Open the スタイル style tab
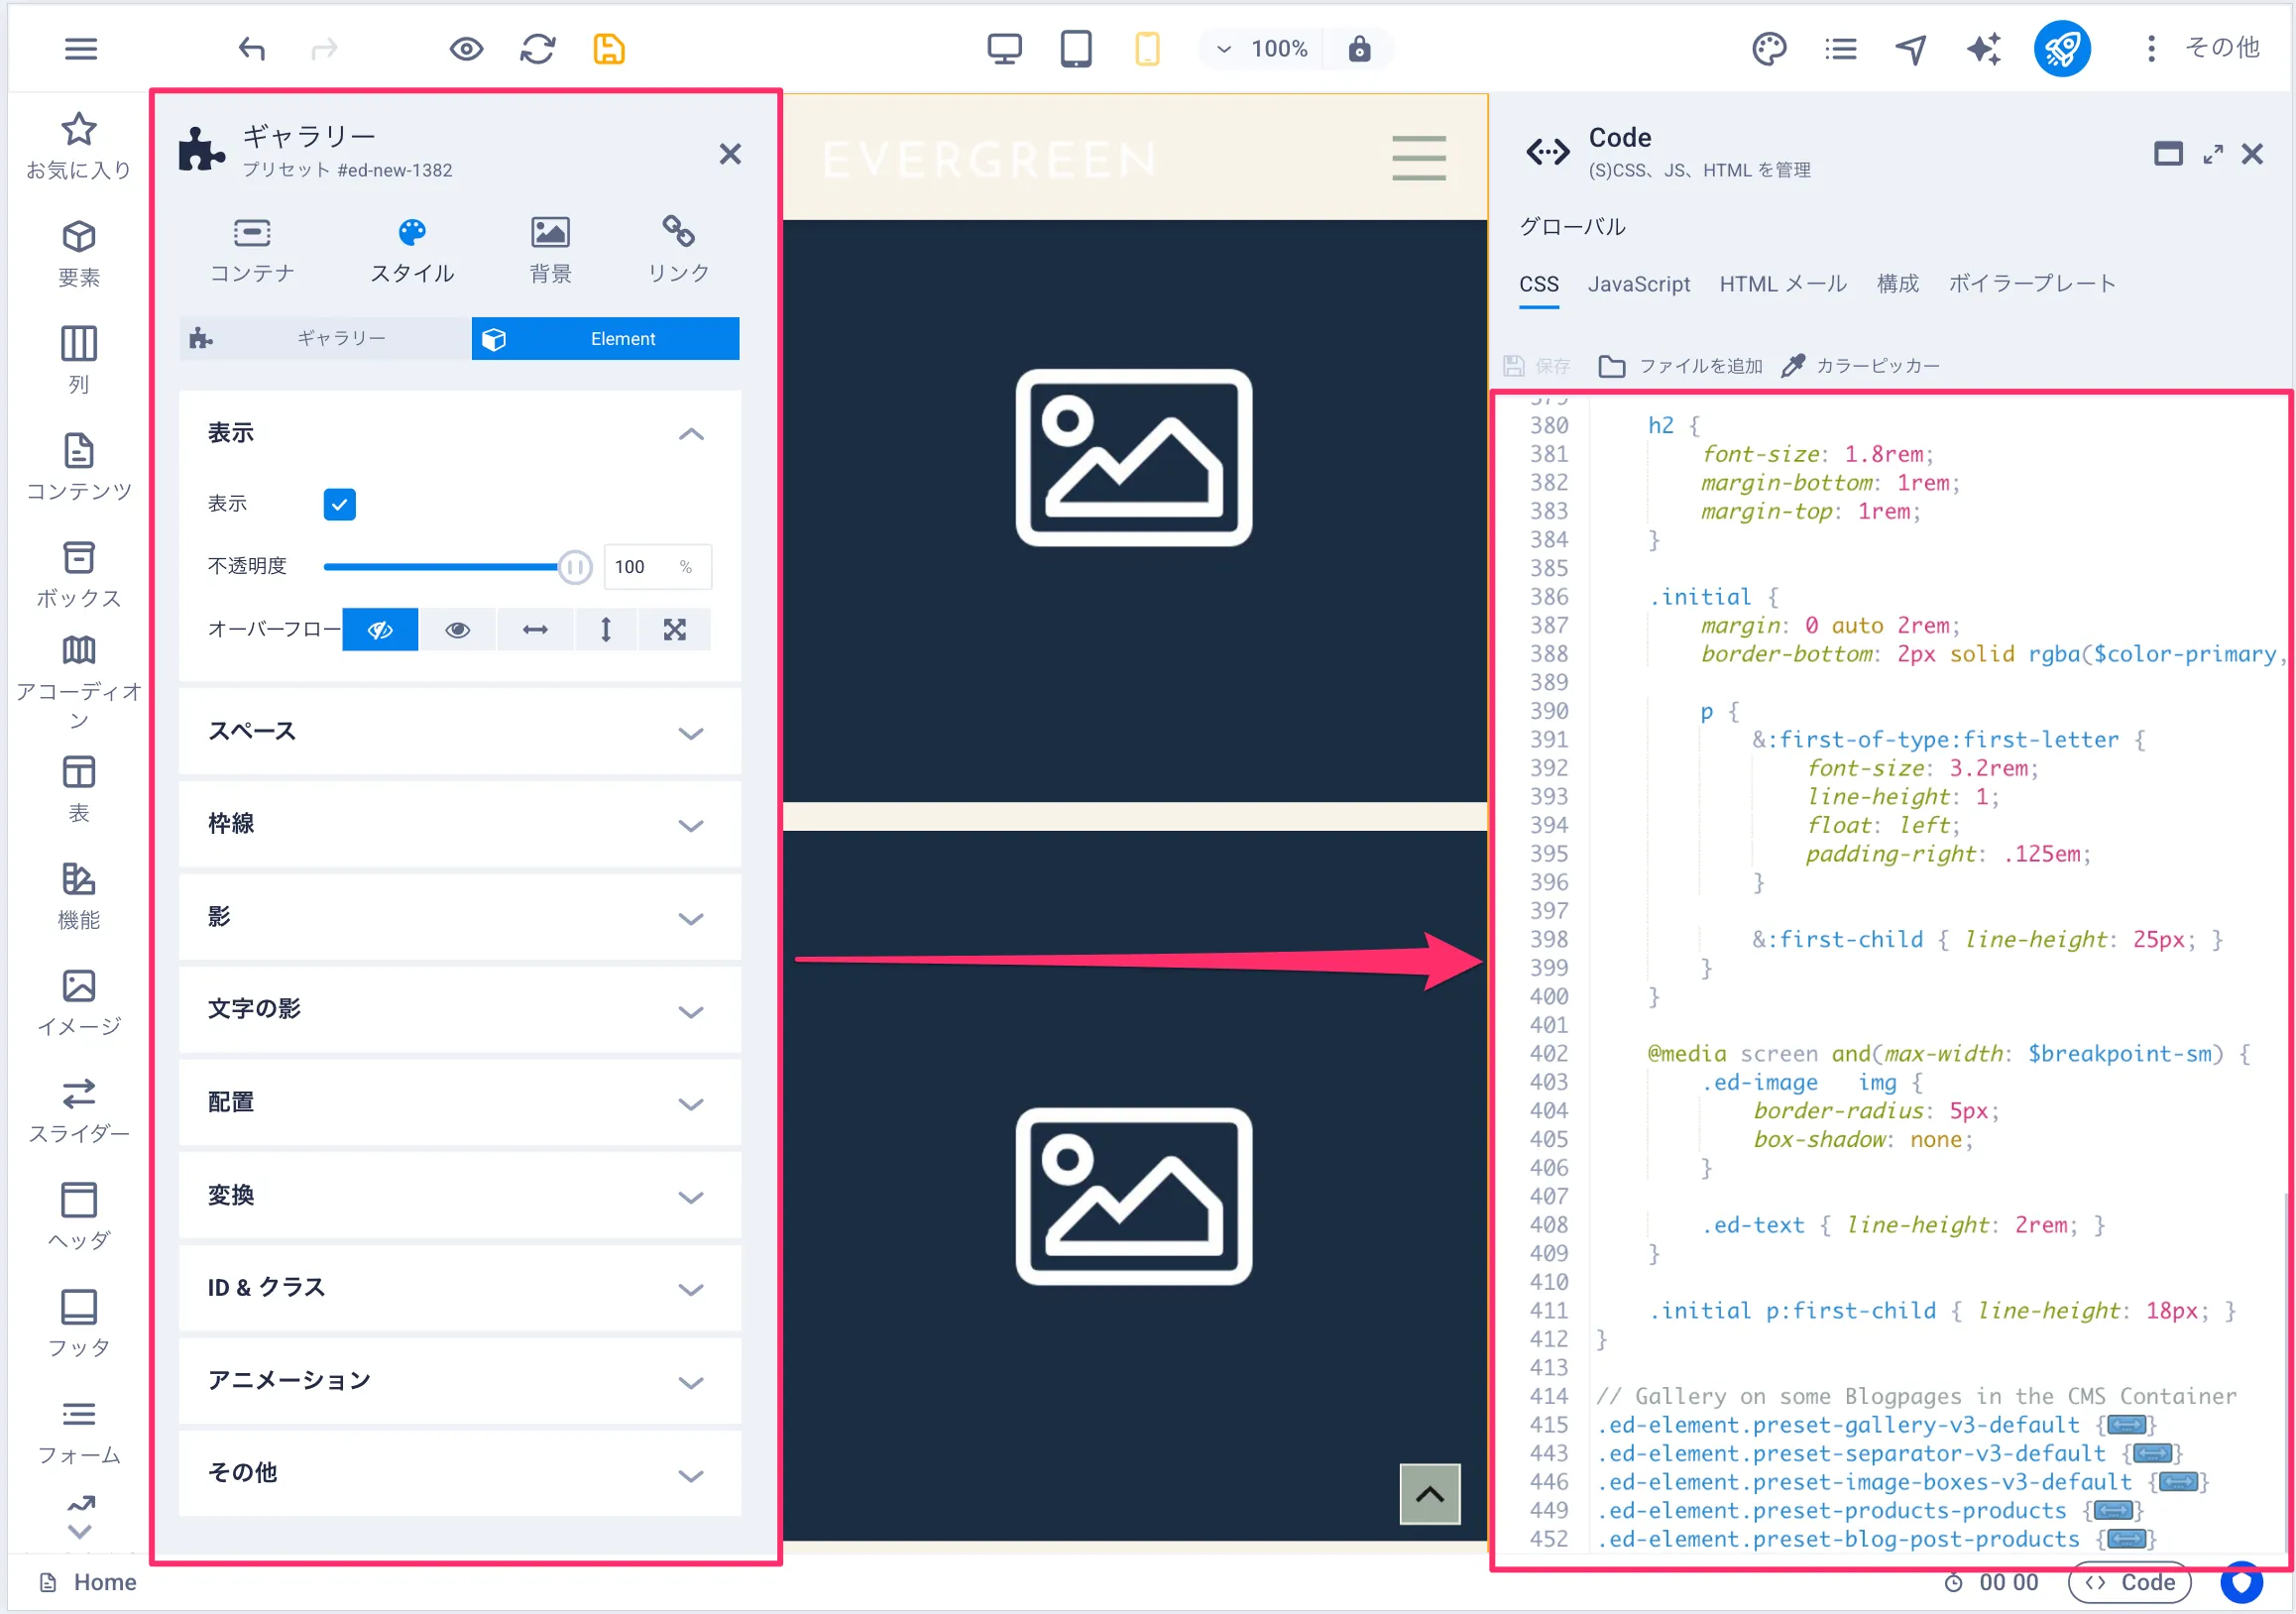This screenshot has height=1614, width=2296. (x=412, y=251)
